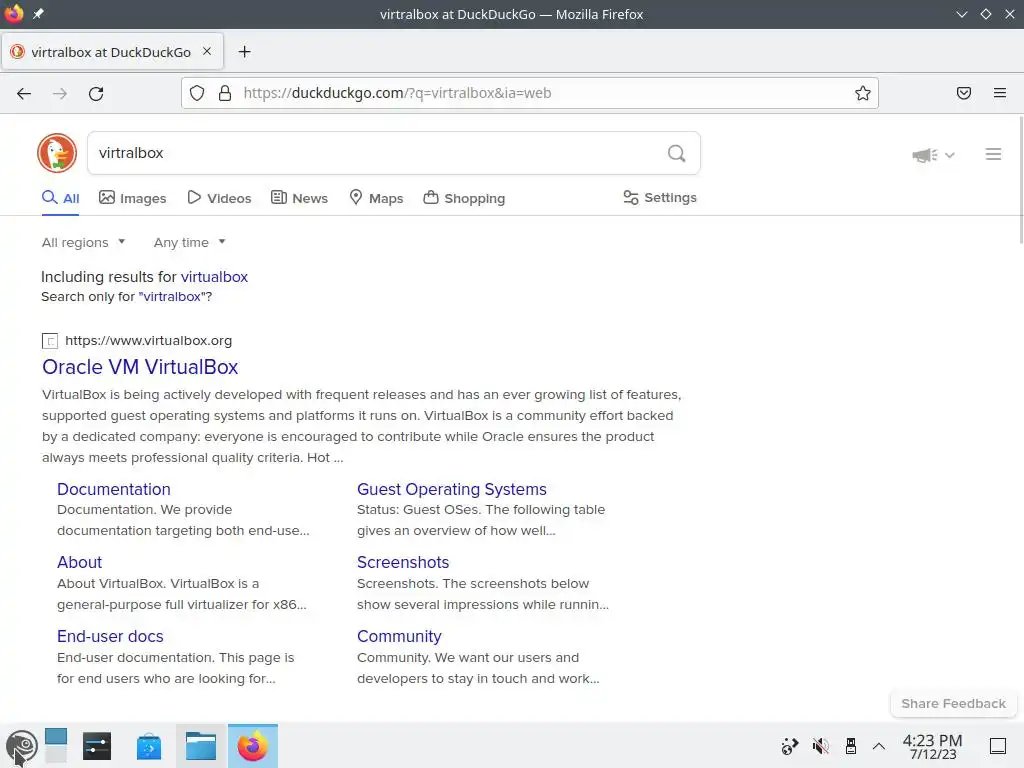1024x768 pixels.
Task: Switch to the Images tab
Action: (133, 198)
